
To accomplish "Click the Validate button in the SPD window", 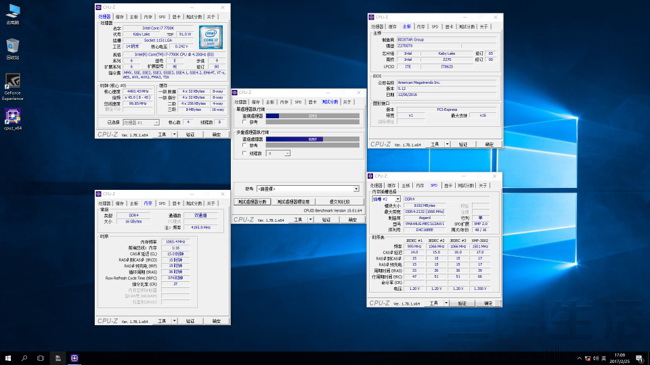I will (x=462, y=303).
